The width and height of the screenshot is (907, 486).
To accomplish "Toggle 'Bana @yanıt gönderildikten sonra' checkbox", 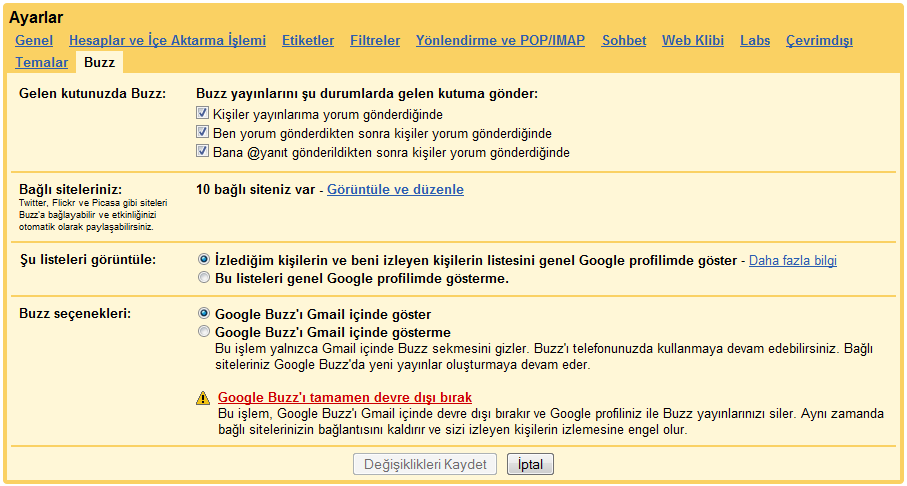I will 202,152.
